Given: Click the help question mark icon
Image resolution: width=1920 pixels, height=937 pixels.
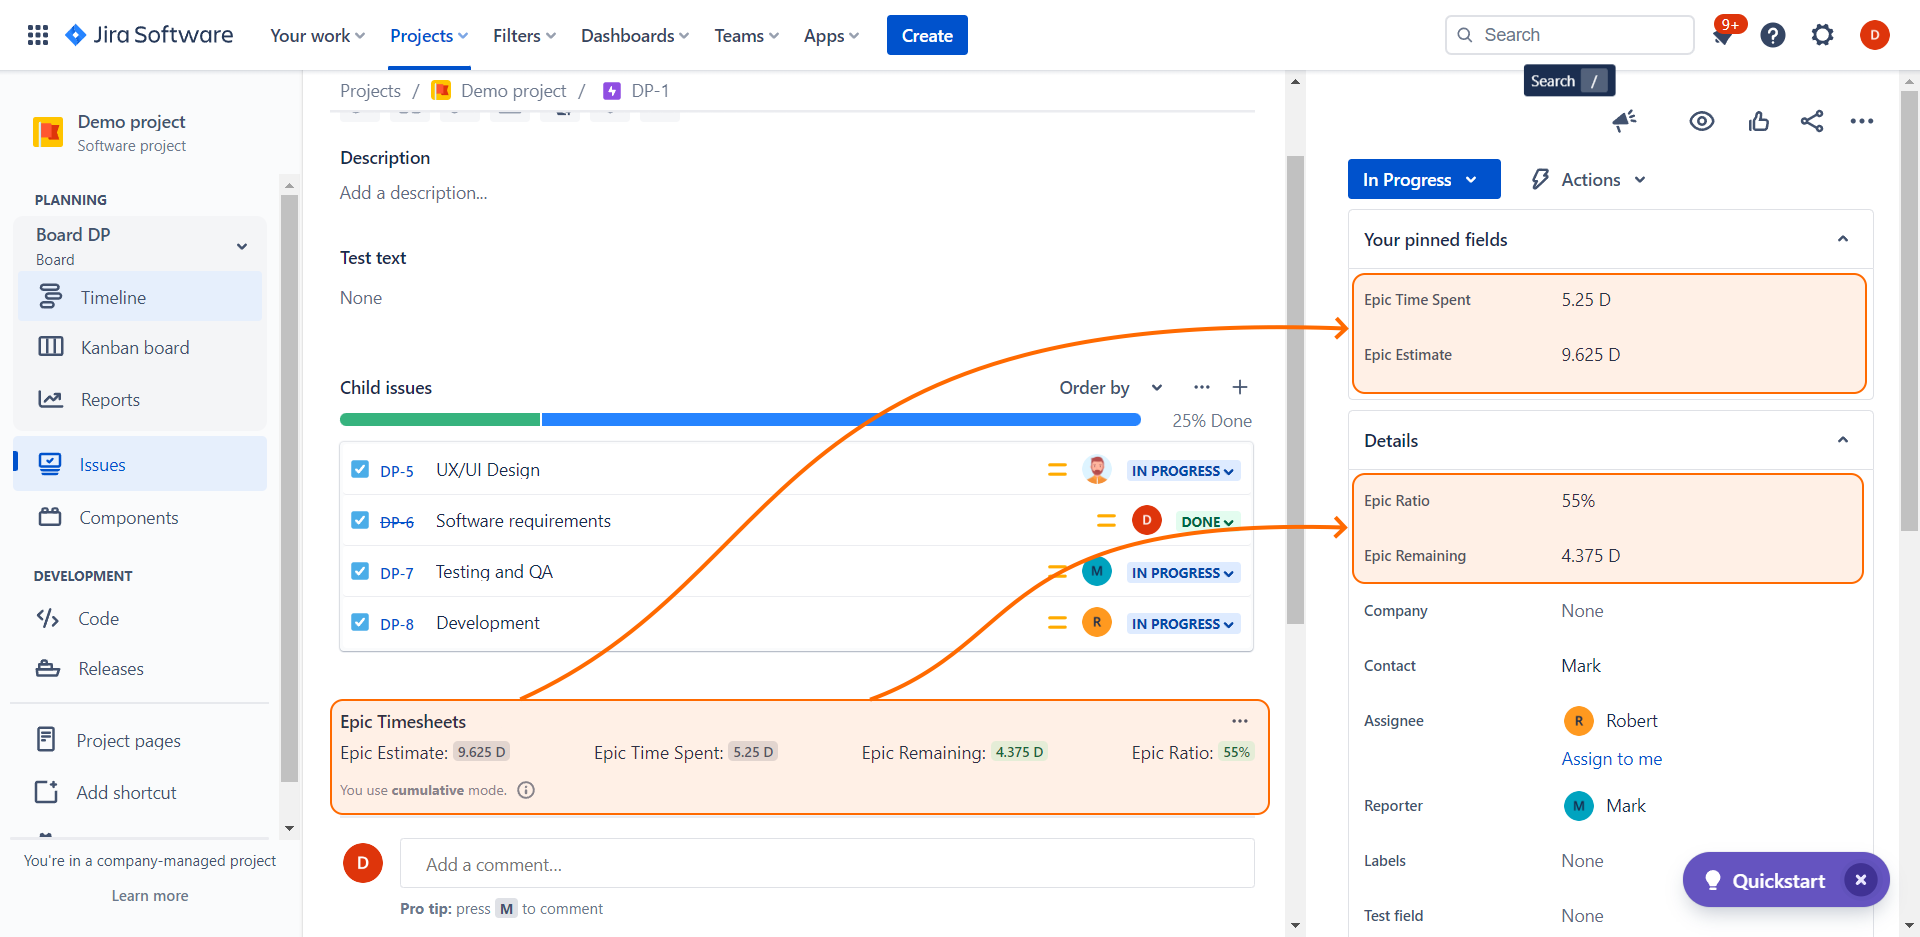Looking at the screenshot, I should coord(1773,35).
